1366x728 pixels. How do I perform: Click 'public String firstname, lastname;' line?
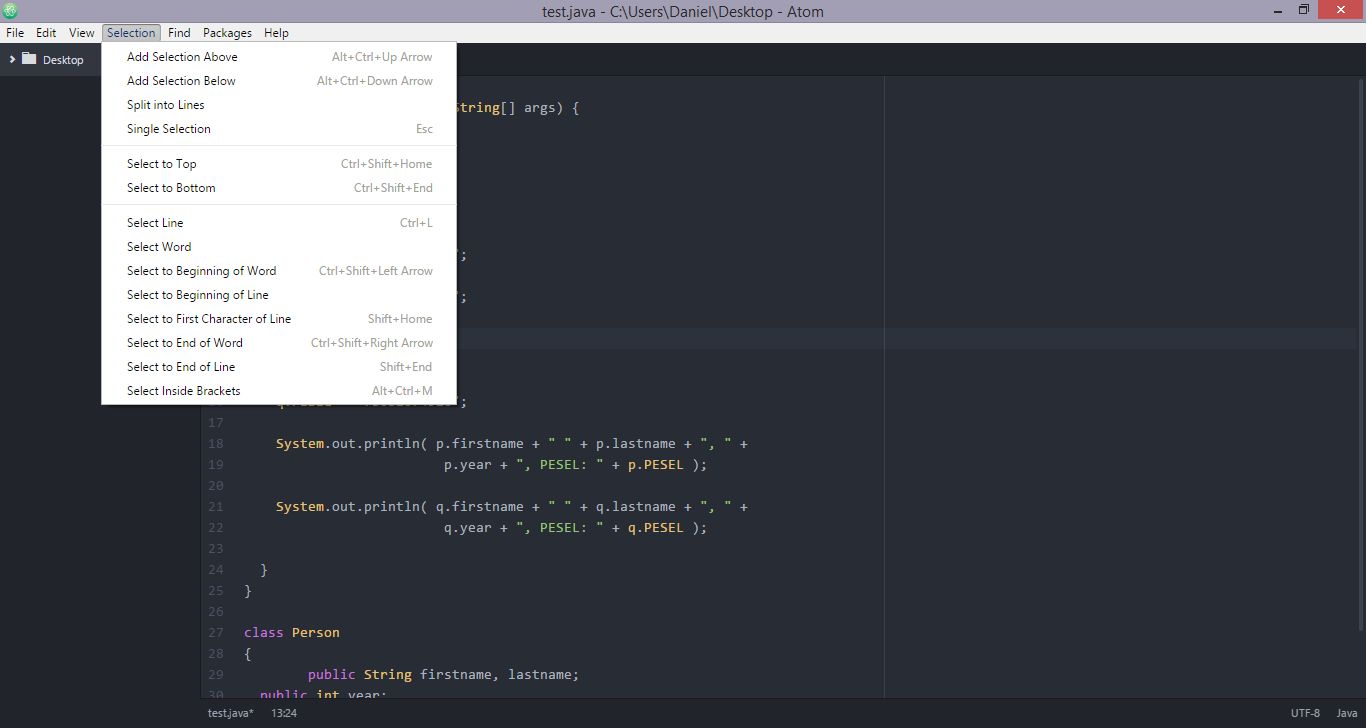444,675
